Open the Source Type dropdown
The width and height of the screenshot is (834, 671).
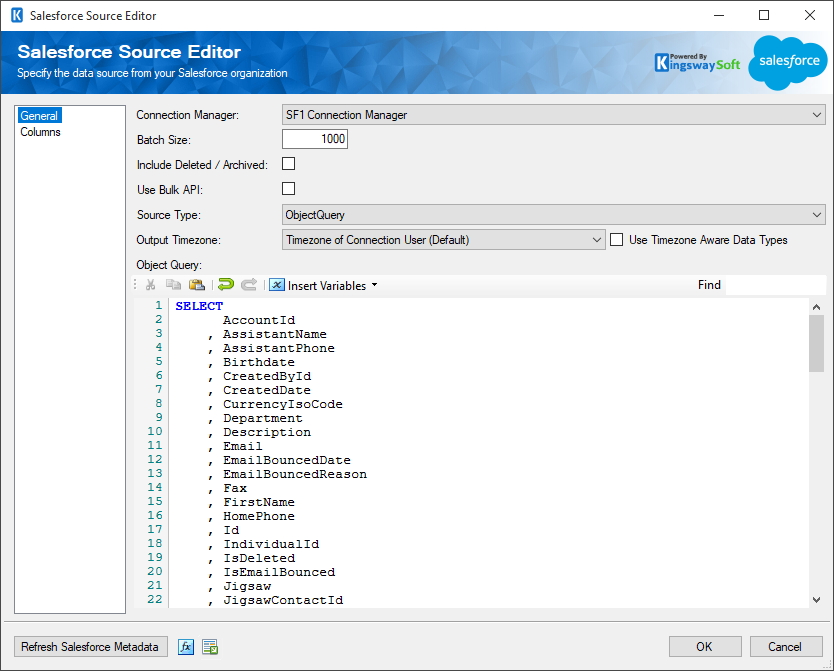553,215
